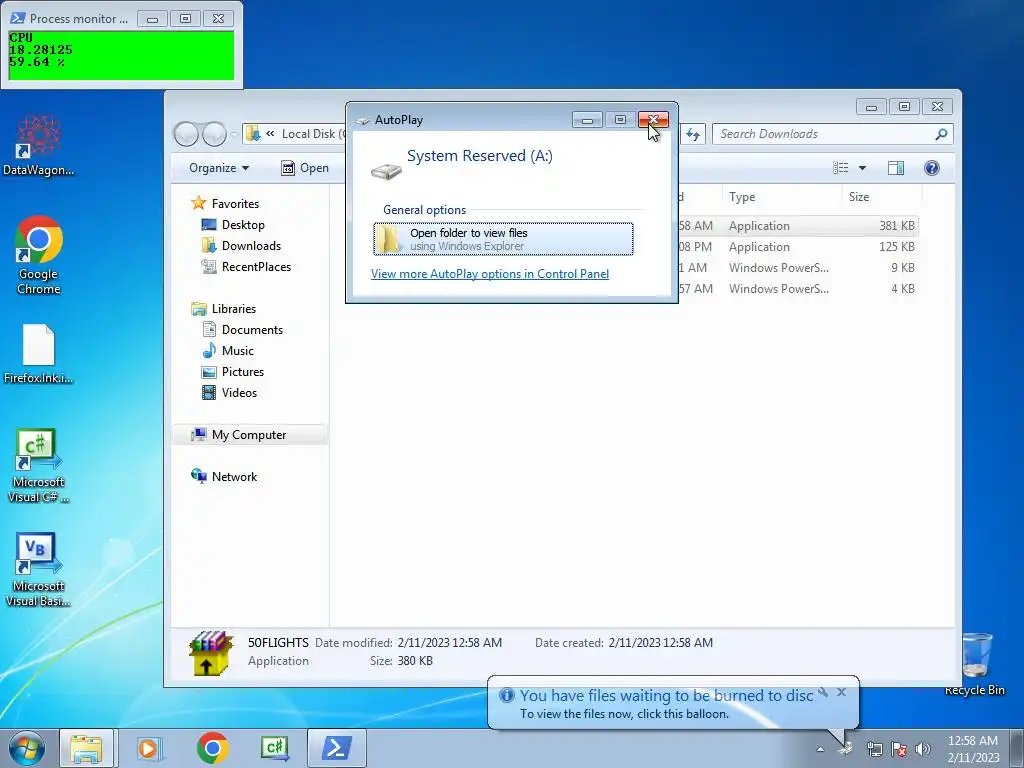Select Desktop under Favorites
Viewport: 1024px width, 768px height.
tap(233, 225)
